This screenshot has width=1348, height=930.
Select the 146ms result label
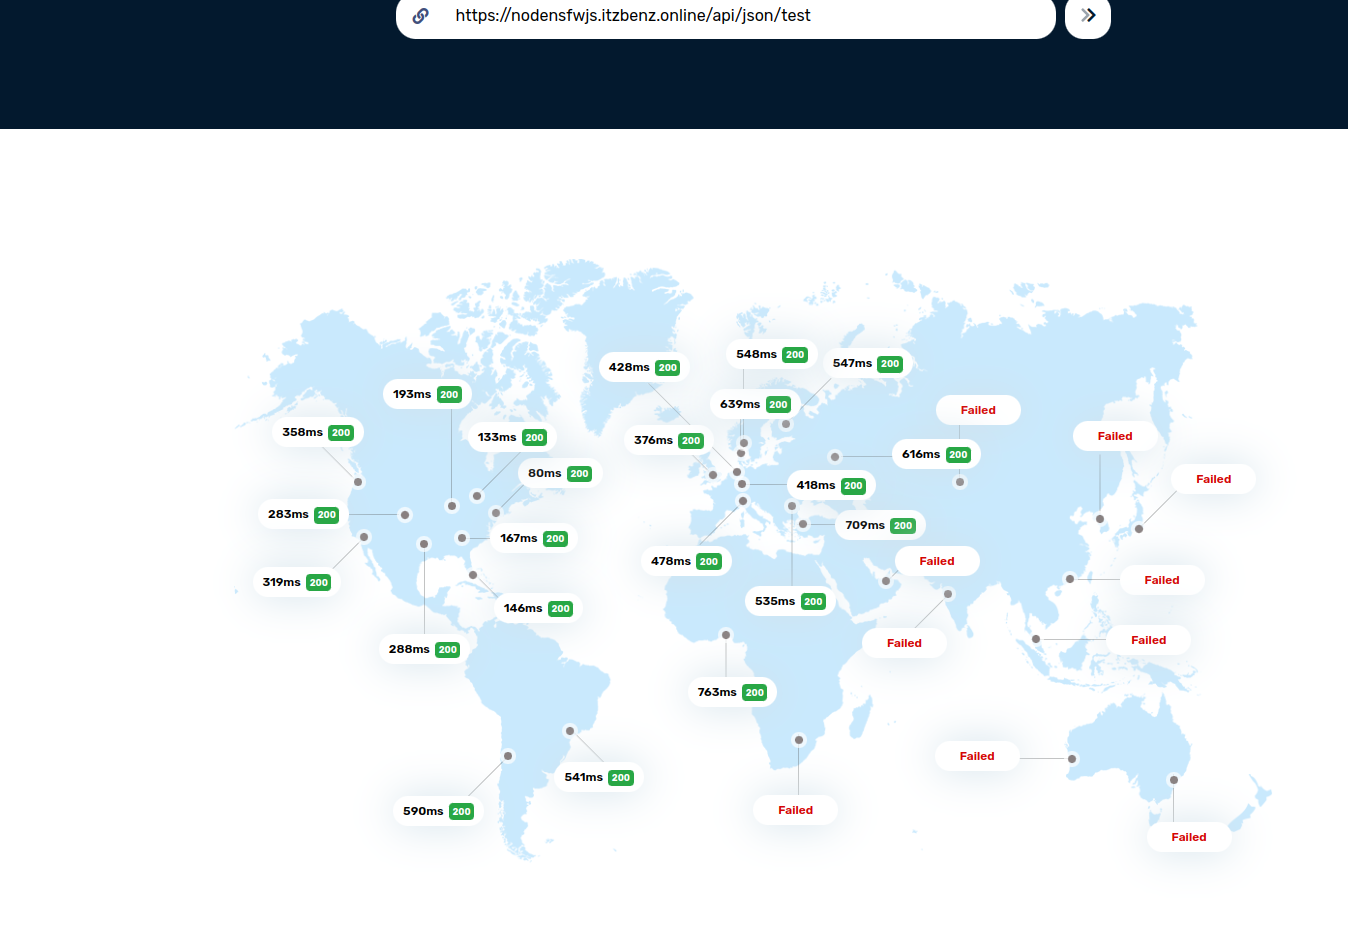pyautogui.click(x=538, y=608)
